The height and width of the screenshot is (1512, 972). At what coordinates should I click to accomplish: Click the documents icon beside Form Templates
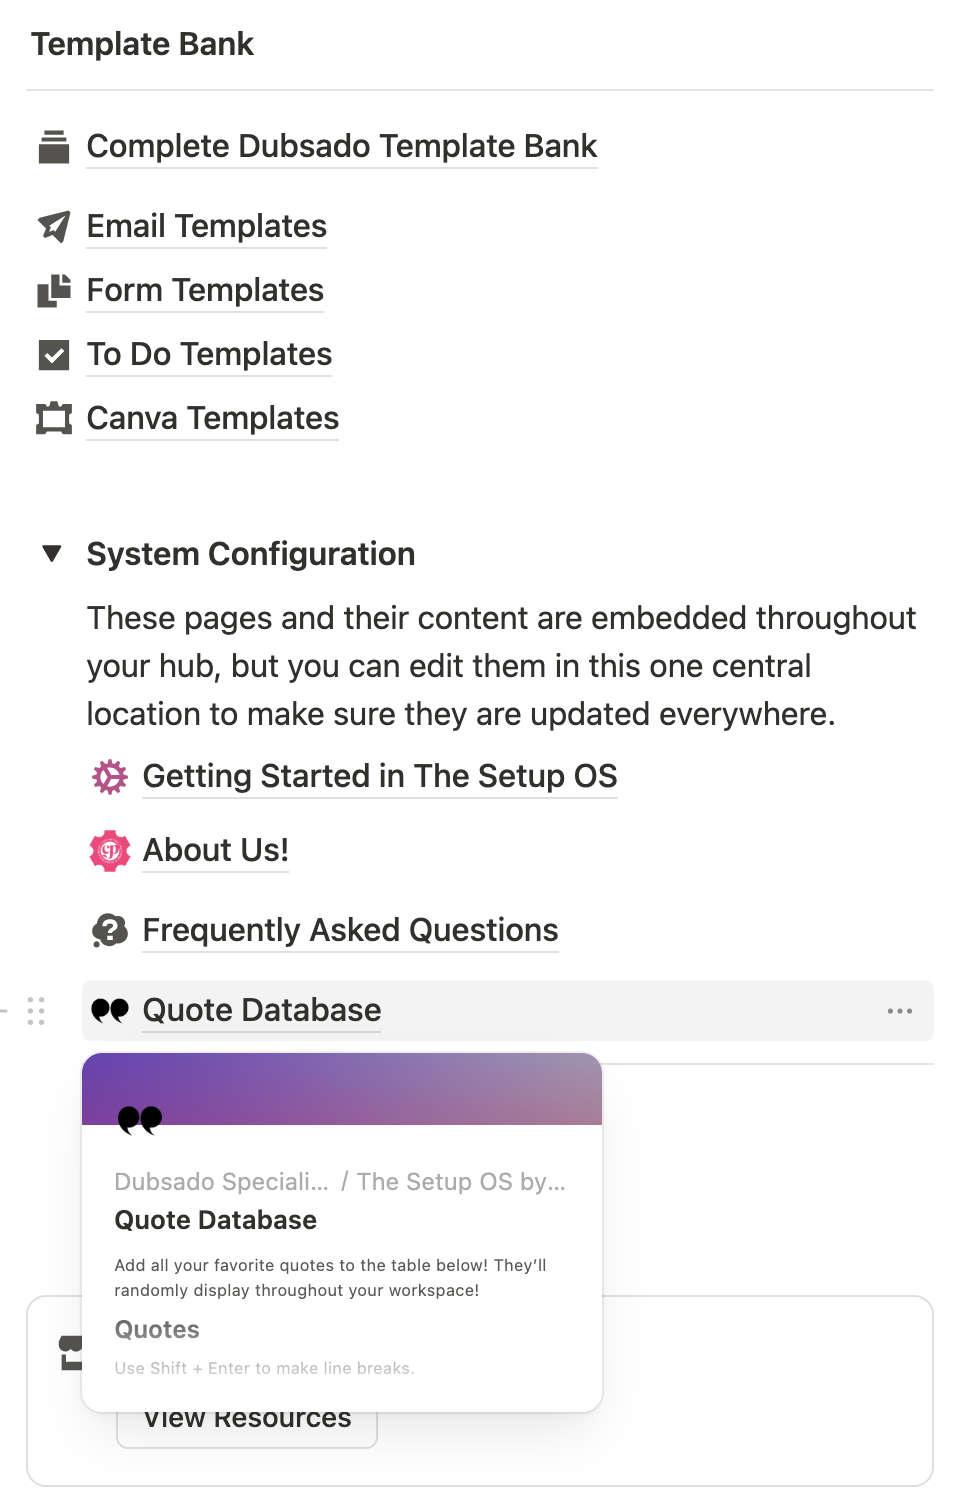point(54,291)
